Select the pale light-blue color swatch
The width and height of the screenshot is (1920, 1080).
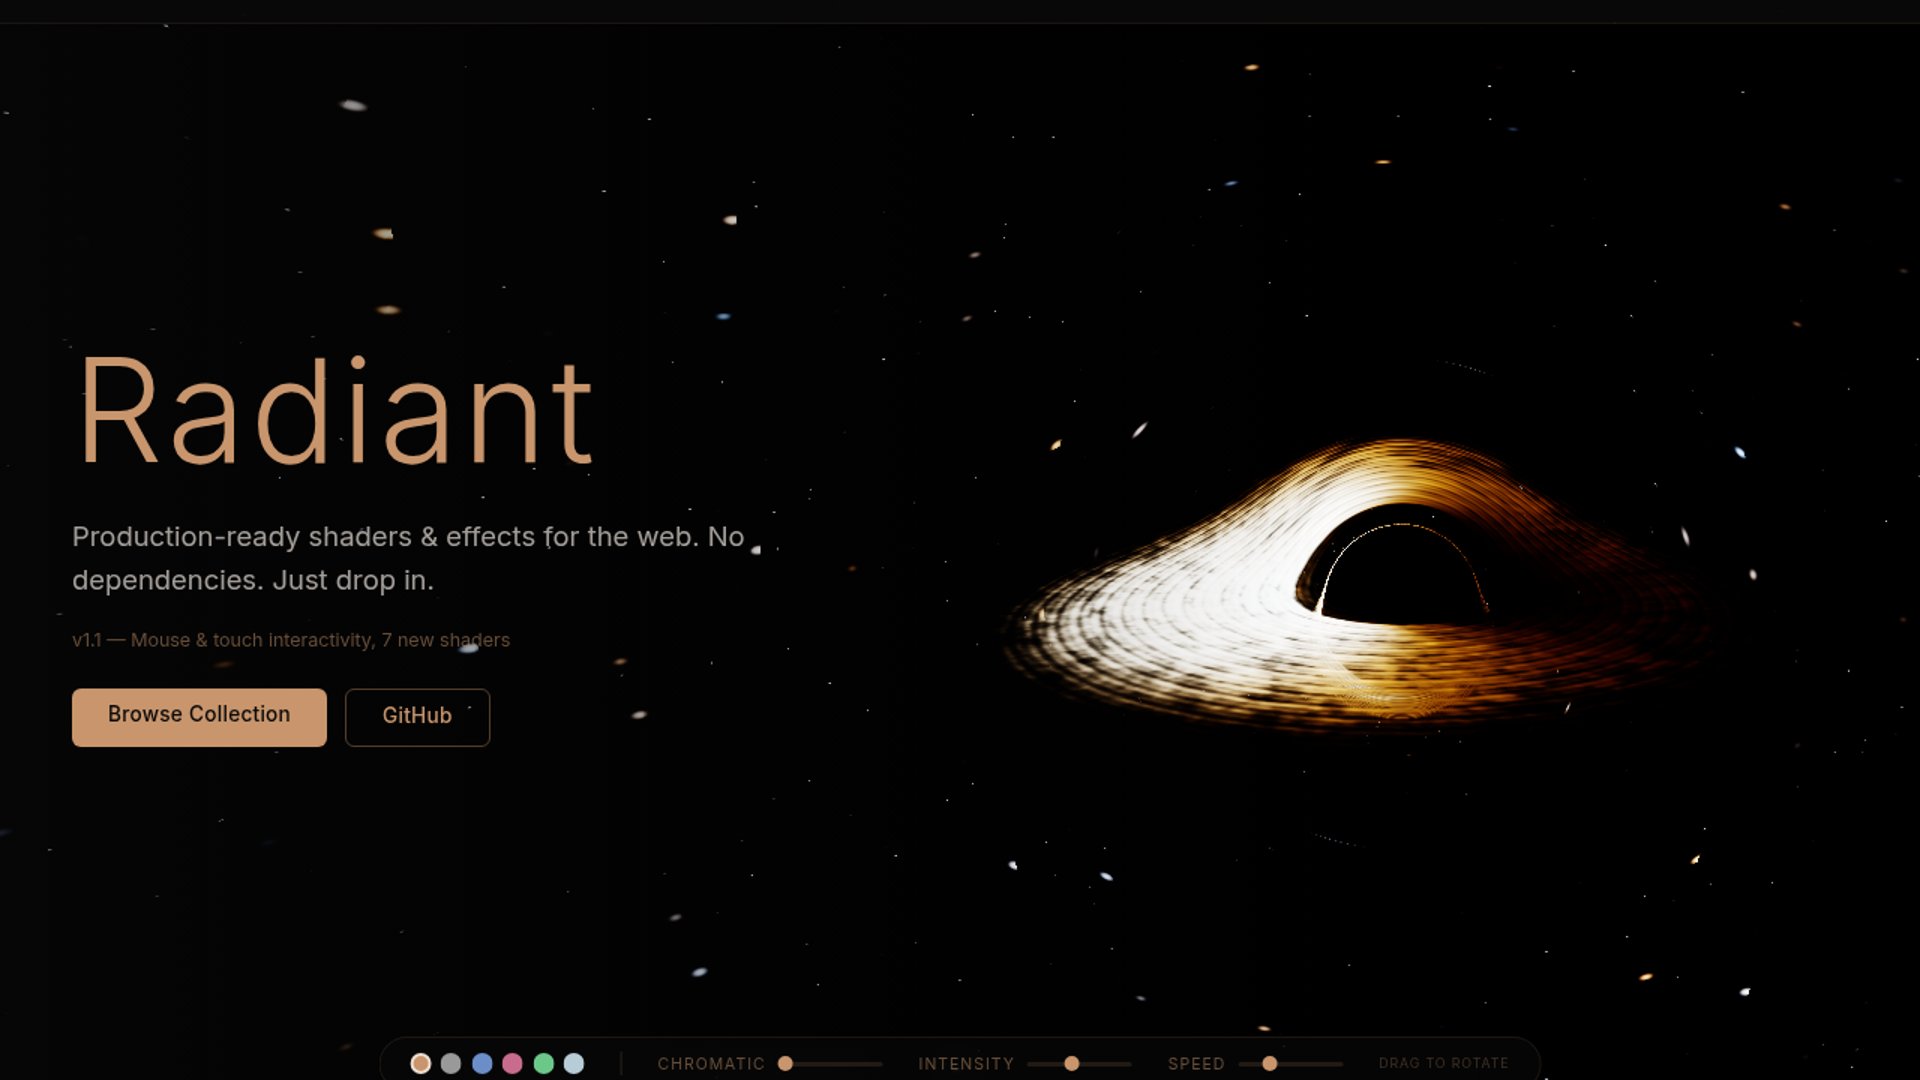pyautogui.click(x=574, y=1063)
